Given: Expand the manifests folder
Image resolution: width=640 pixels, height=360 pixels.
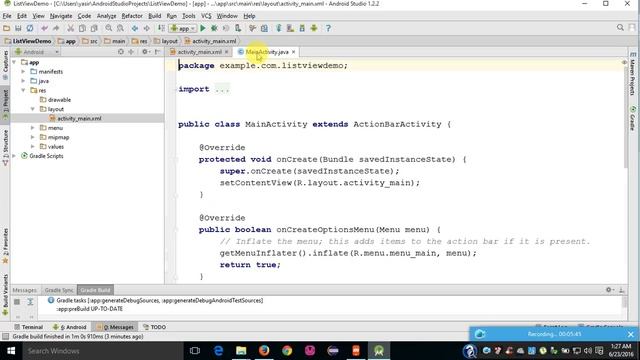Looking at the screenshot, I should tap(23, 71).
